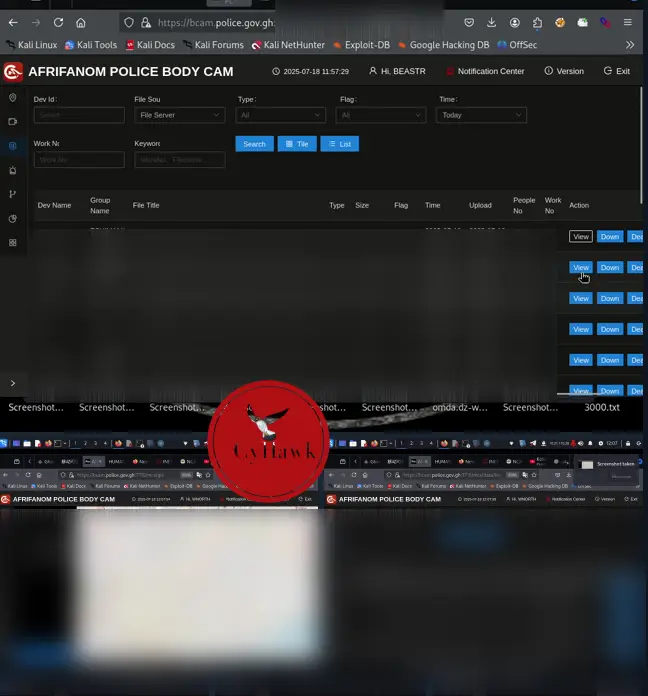This screenshot has height=696, width=648.
Task: Click the browser home icon
Action: (x=81, y=22)
